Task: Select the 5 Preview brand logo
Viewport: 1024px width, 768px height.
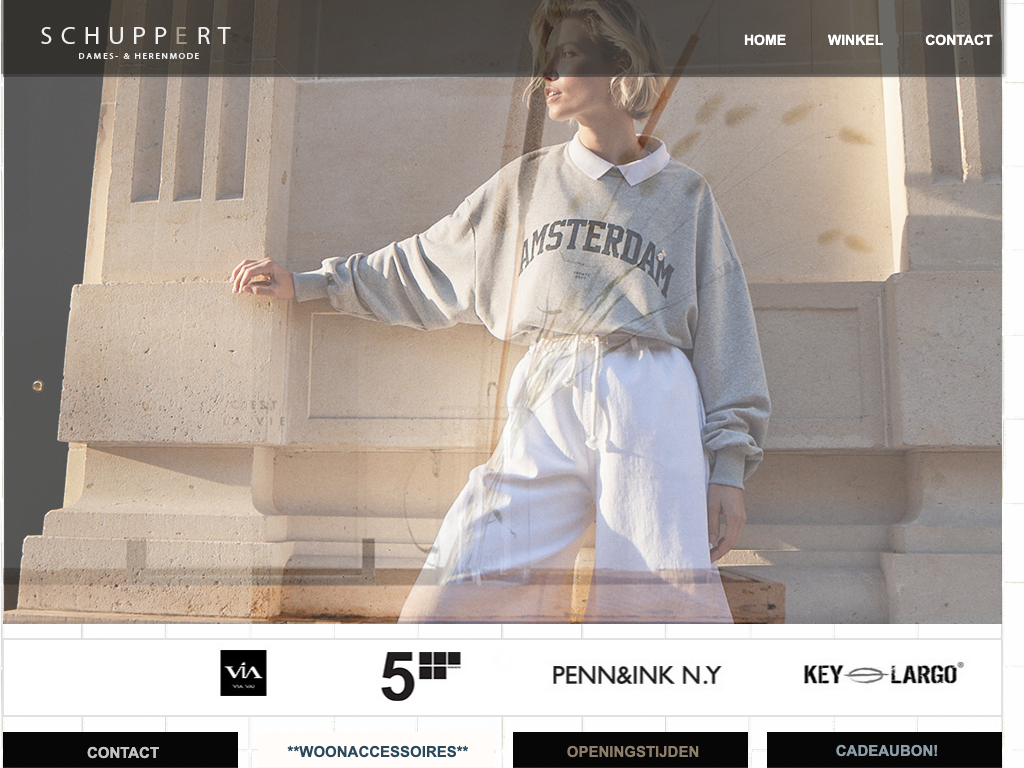Action: pyautogui.click(x=421, y=675)
